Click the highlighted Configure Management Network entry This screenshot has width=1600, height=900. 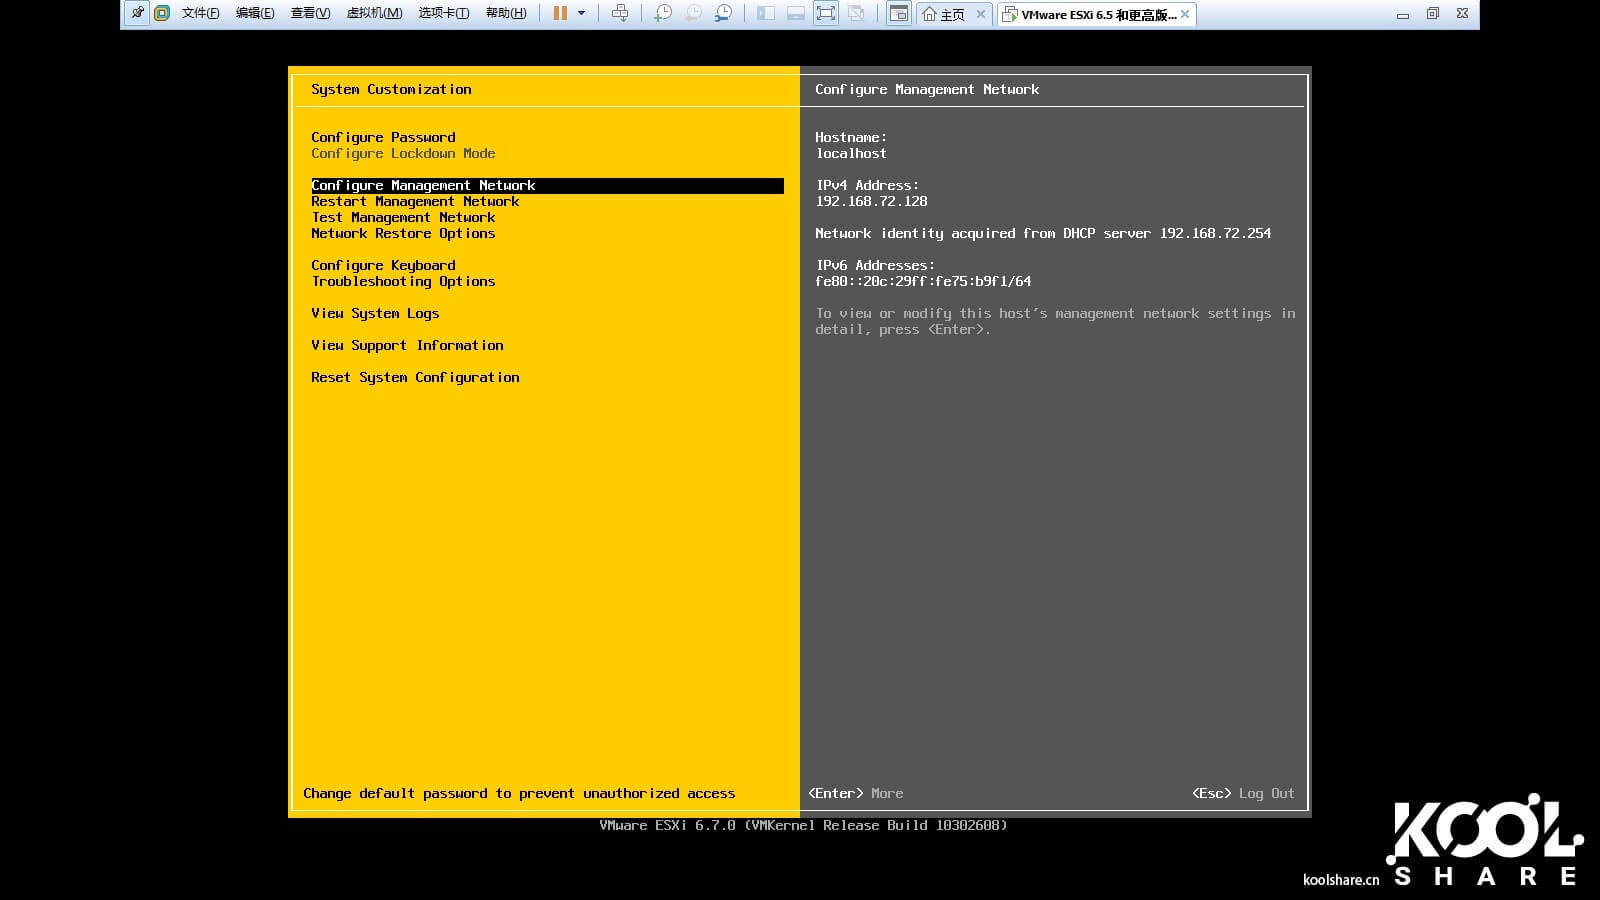[424, 185]
